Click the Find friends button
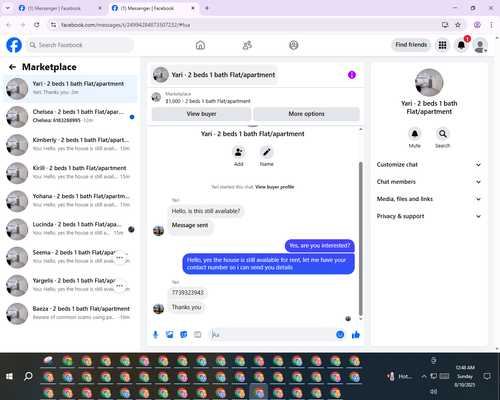This screenshot has width=500, height=400. [411, 45]
